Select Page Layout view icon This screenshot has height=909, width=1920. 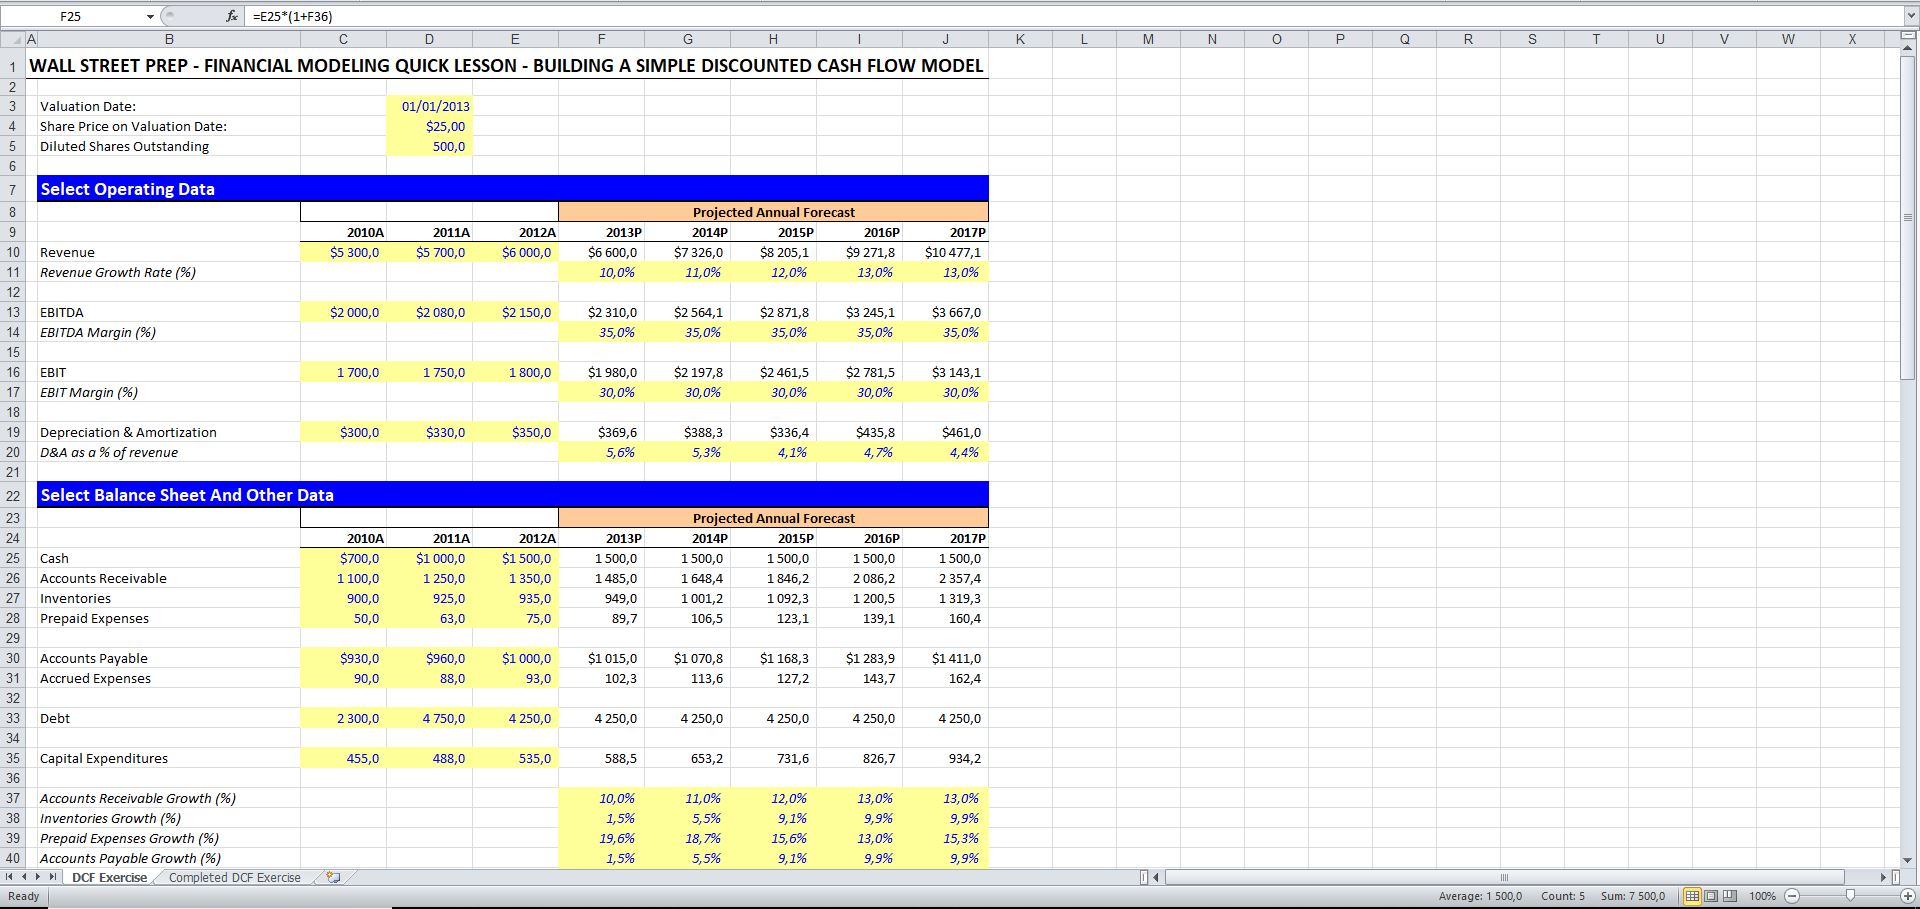[1712, 897]
